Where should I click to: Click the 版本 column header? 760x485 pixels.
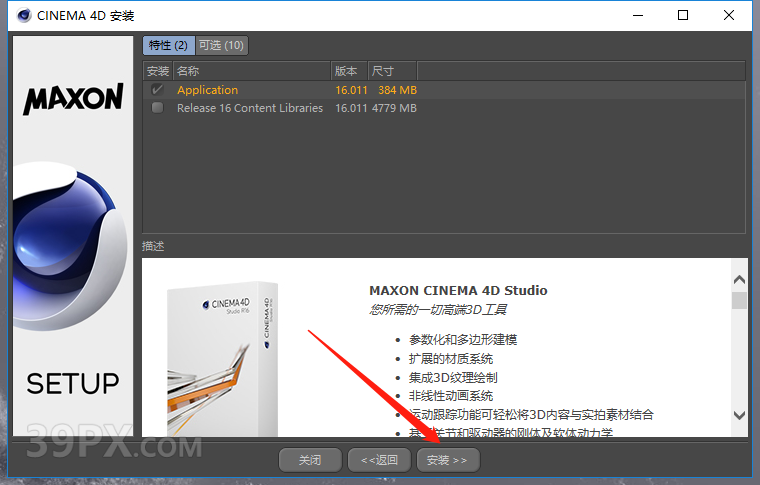point(349,71)
